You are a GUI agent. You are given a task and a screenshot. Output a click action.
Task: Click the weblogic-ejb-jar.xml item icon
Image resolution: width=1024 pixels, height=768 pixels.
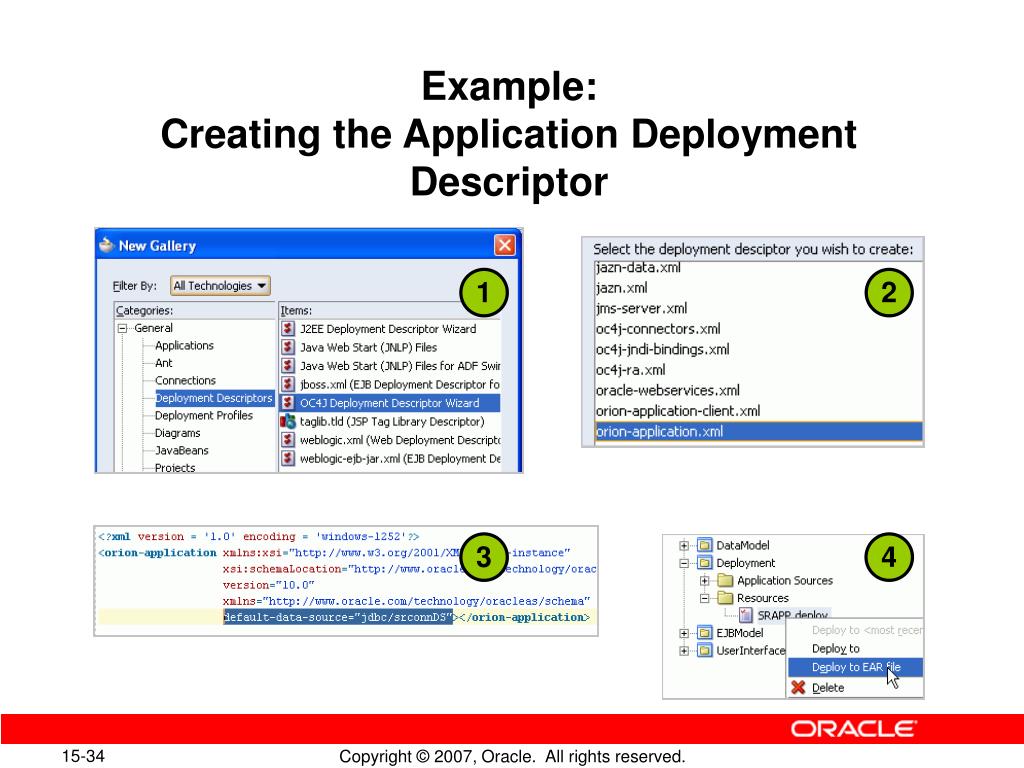[286, 455]
